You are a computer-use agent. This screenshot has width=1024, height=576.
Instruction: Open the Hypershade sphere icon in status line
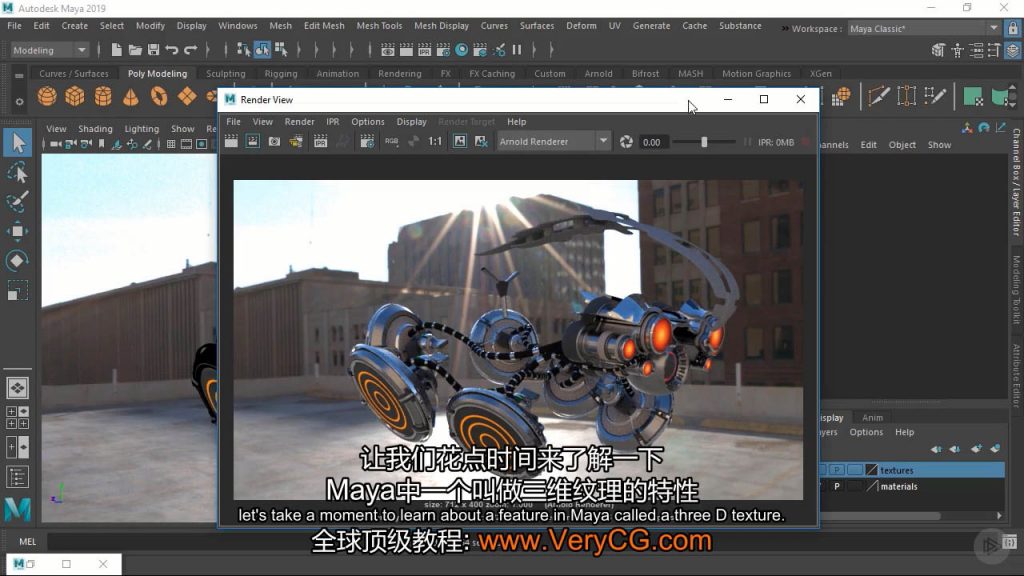click(x=462, y=50)
